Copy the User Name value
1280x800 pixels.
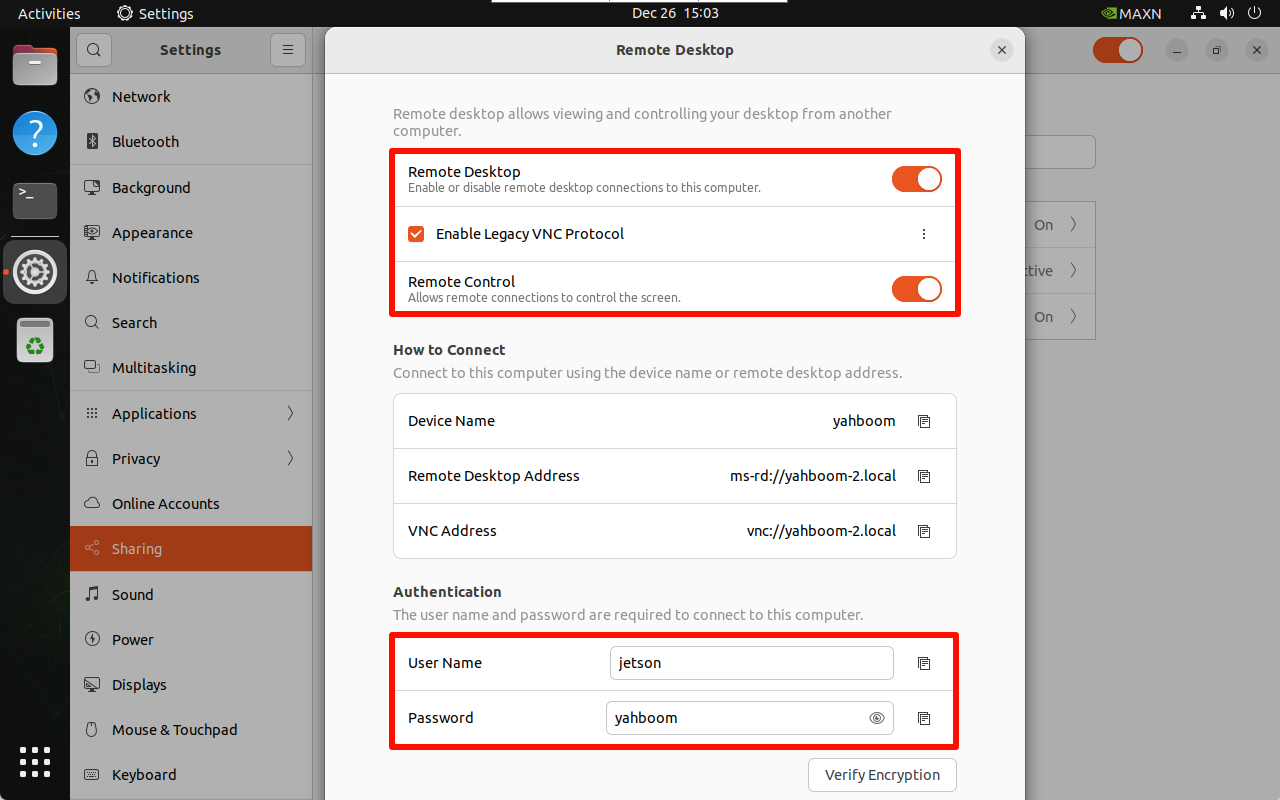[x=924, y=663]
